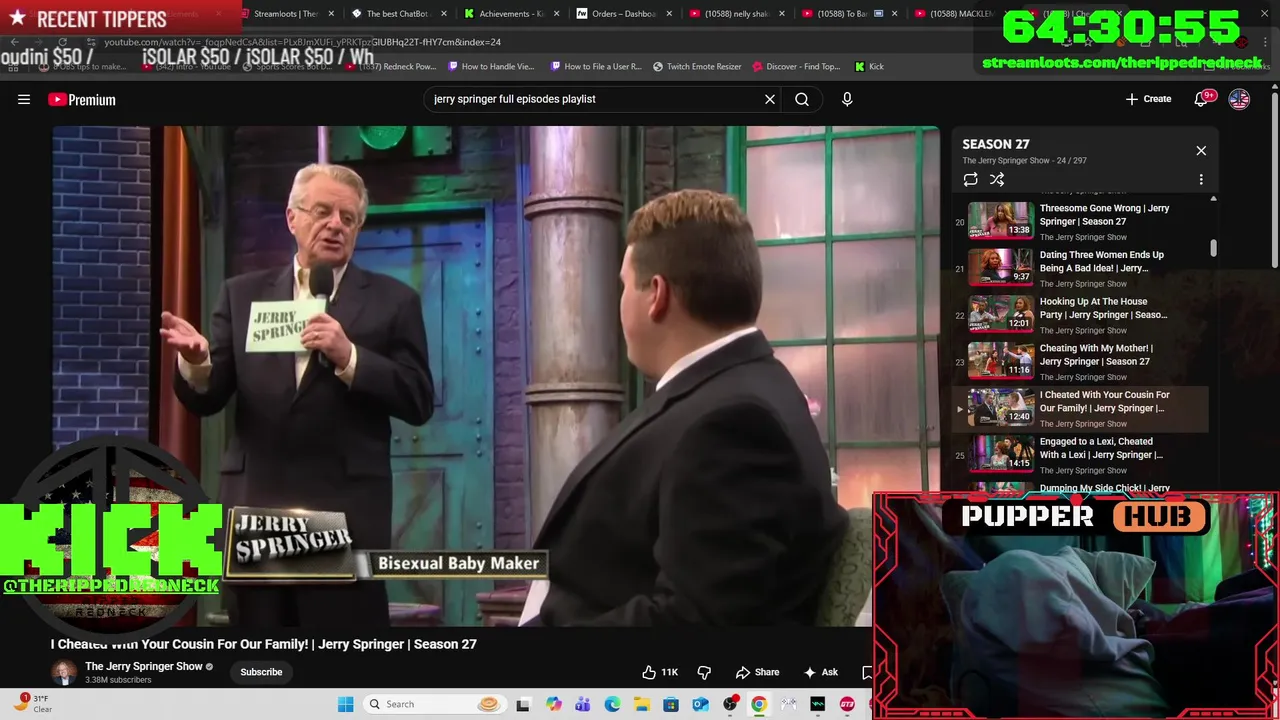
Task: Open OBS Studio taskbar icon
Action: pos(730,704)
